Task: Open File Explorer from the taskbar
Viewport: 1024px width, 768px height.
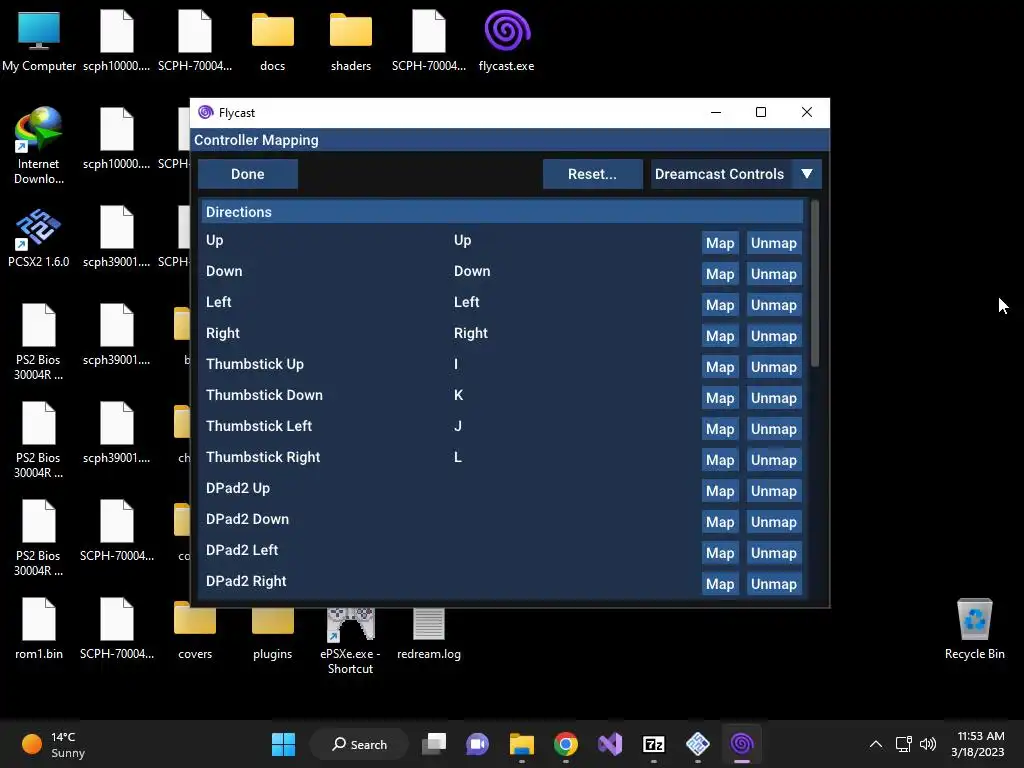Action: coord(522,744)
